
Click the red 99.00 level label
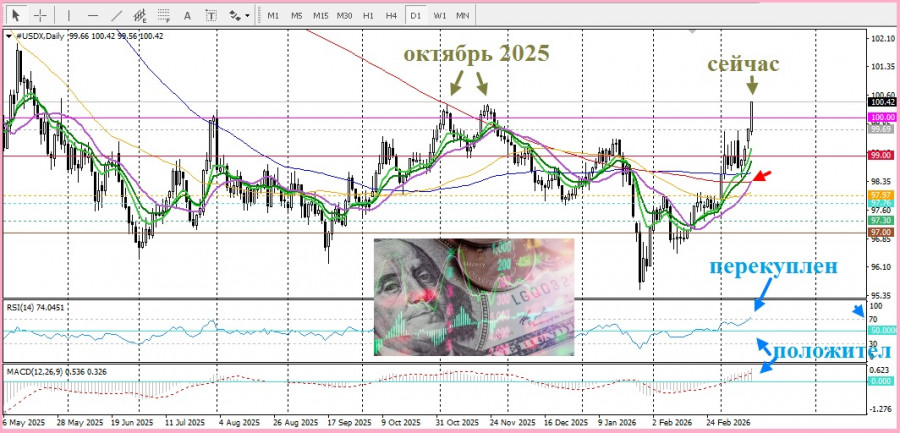pyautogui.click(x=882, y=155)
